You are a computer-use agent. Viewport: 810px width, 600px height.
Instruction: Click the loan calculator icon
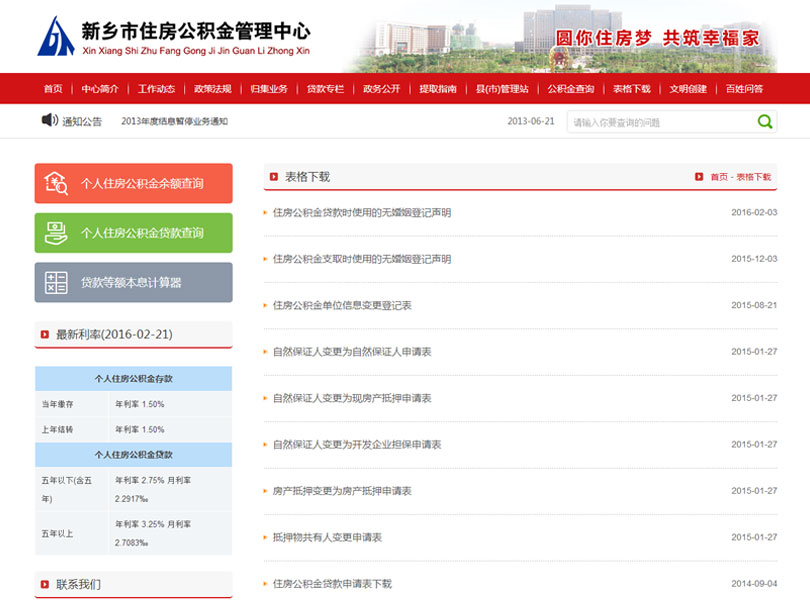56,283
